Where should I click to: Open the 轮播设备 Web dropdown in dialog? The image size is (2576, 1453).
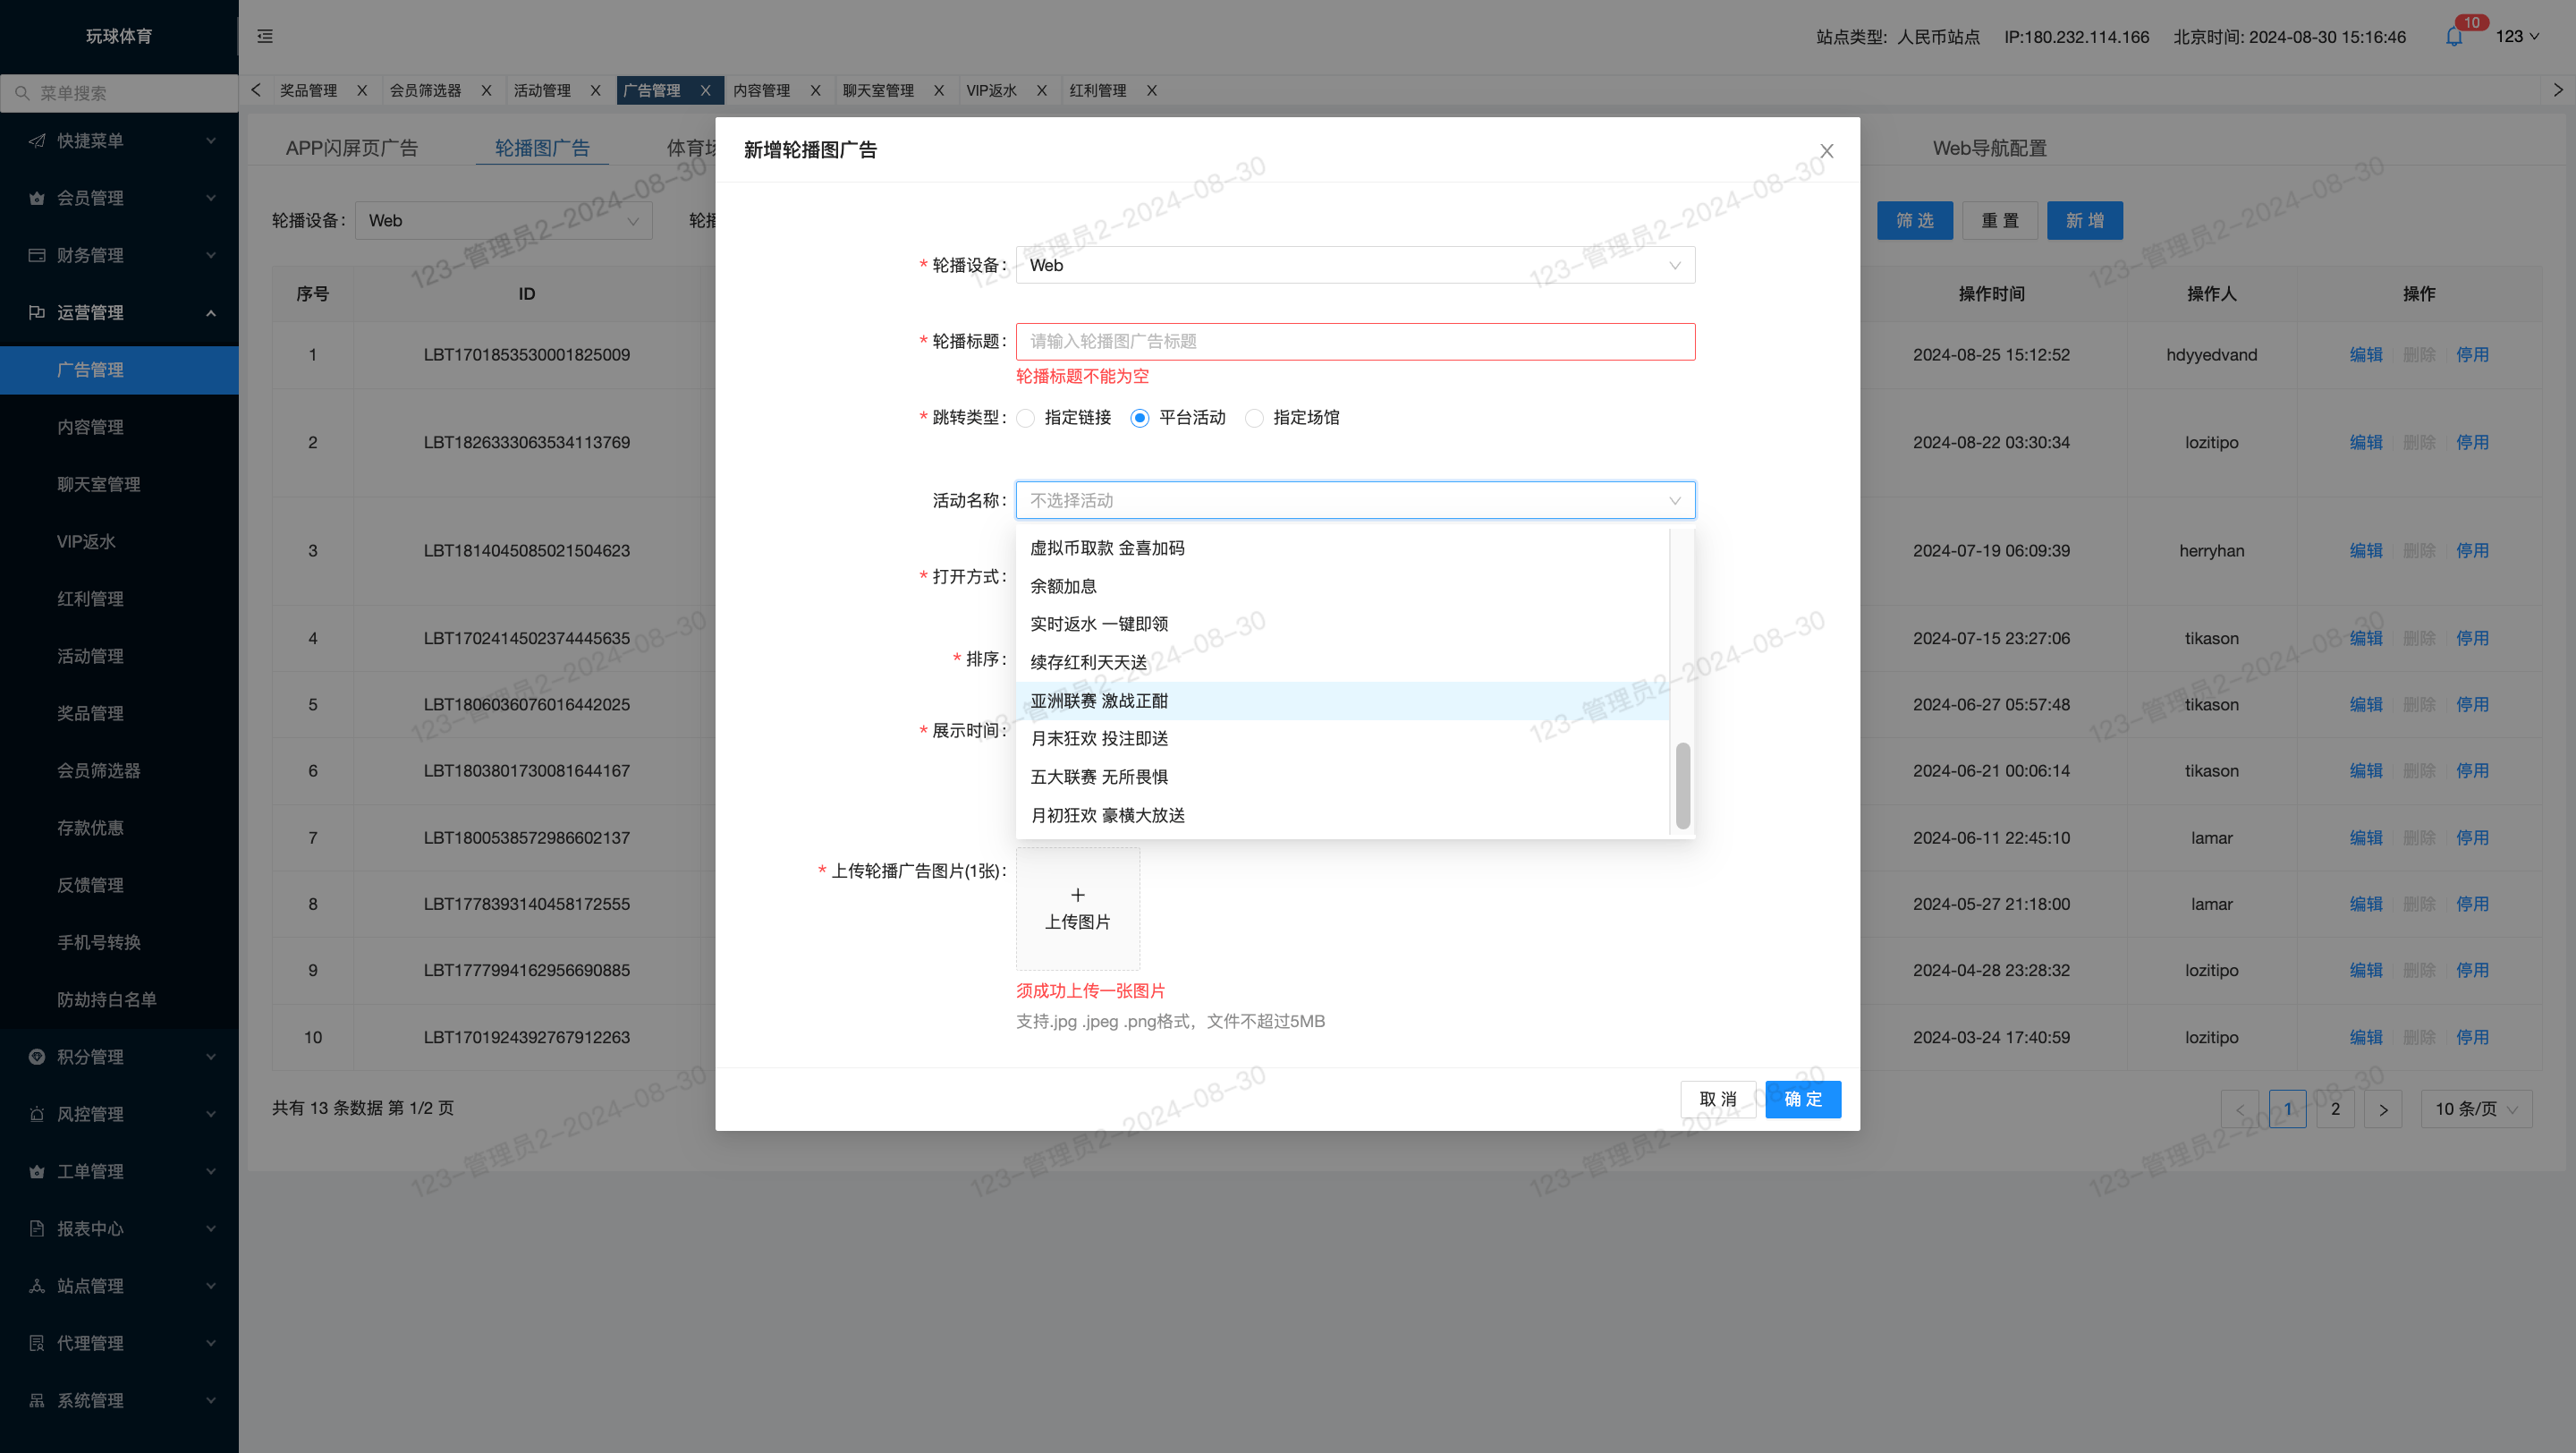click(x=1355, y=265)
